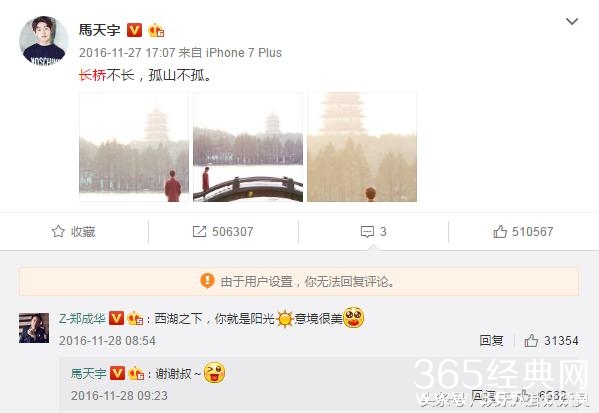Open 馬天宇 name in the nested reply
This screenshot has width=599, height=413.
coord(89,373)
